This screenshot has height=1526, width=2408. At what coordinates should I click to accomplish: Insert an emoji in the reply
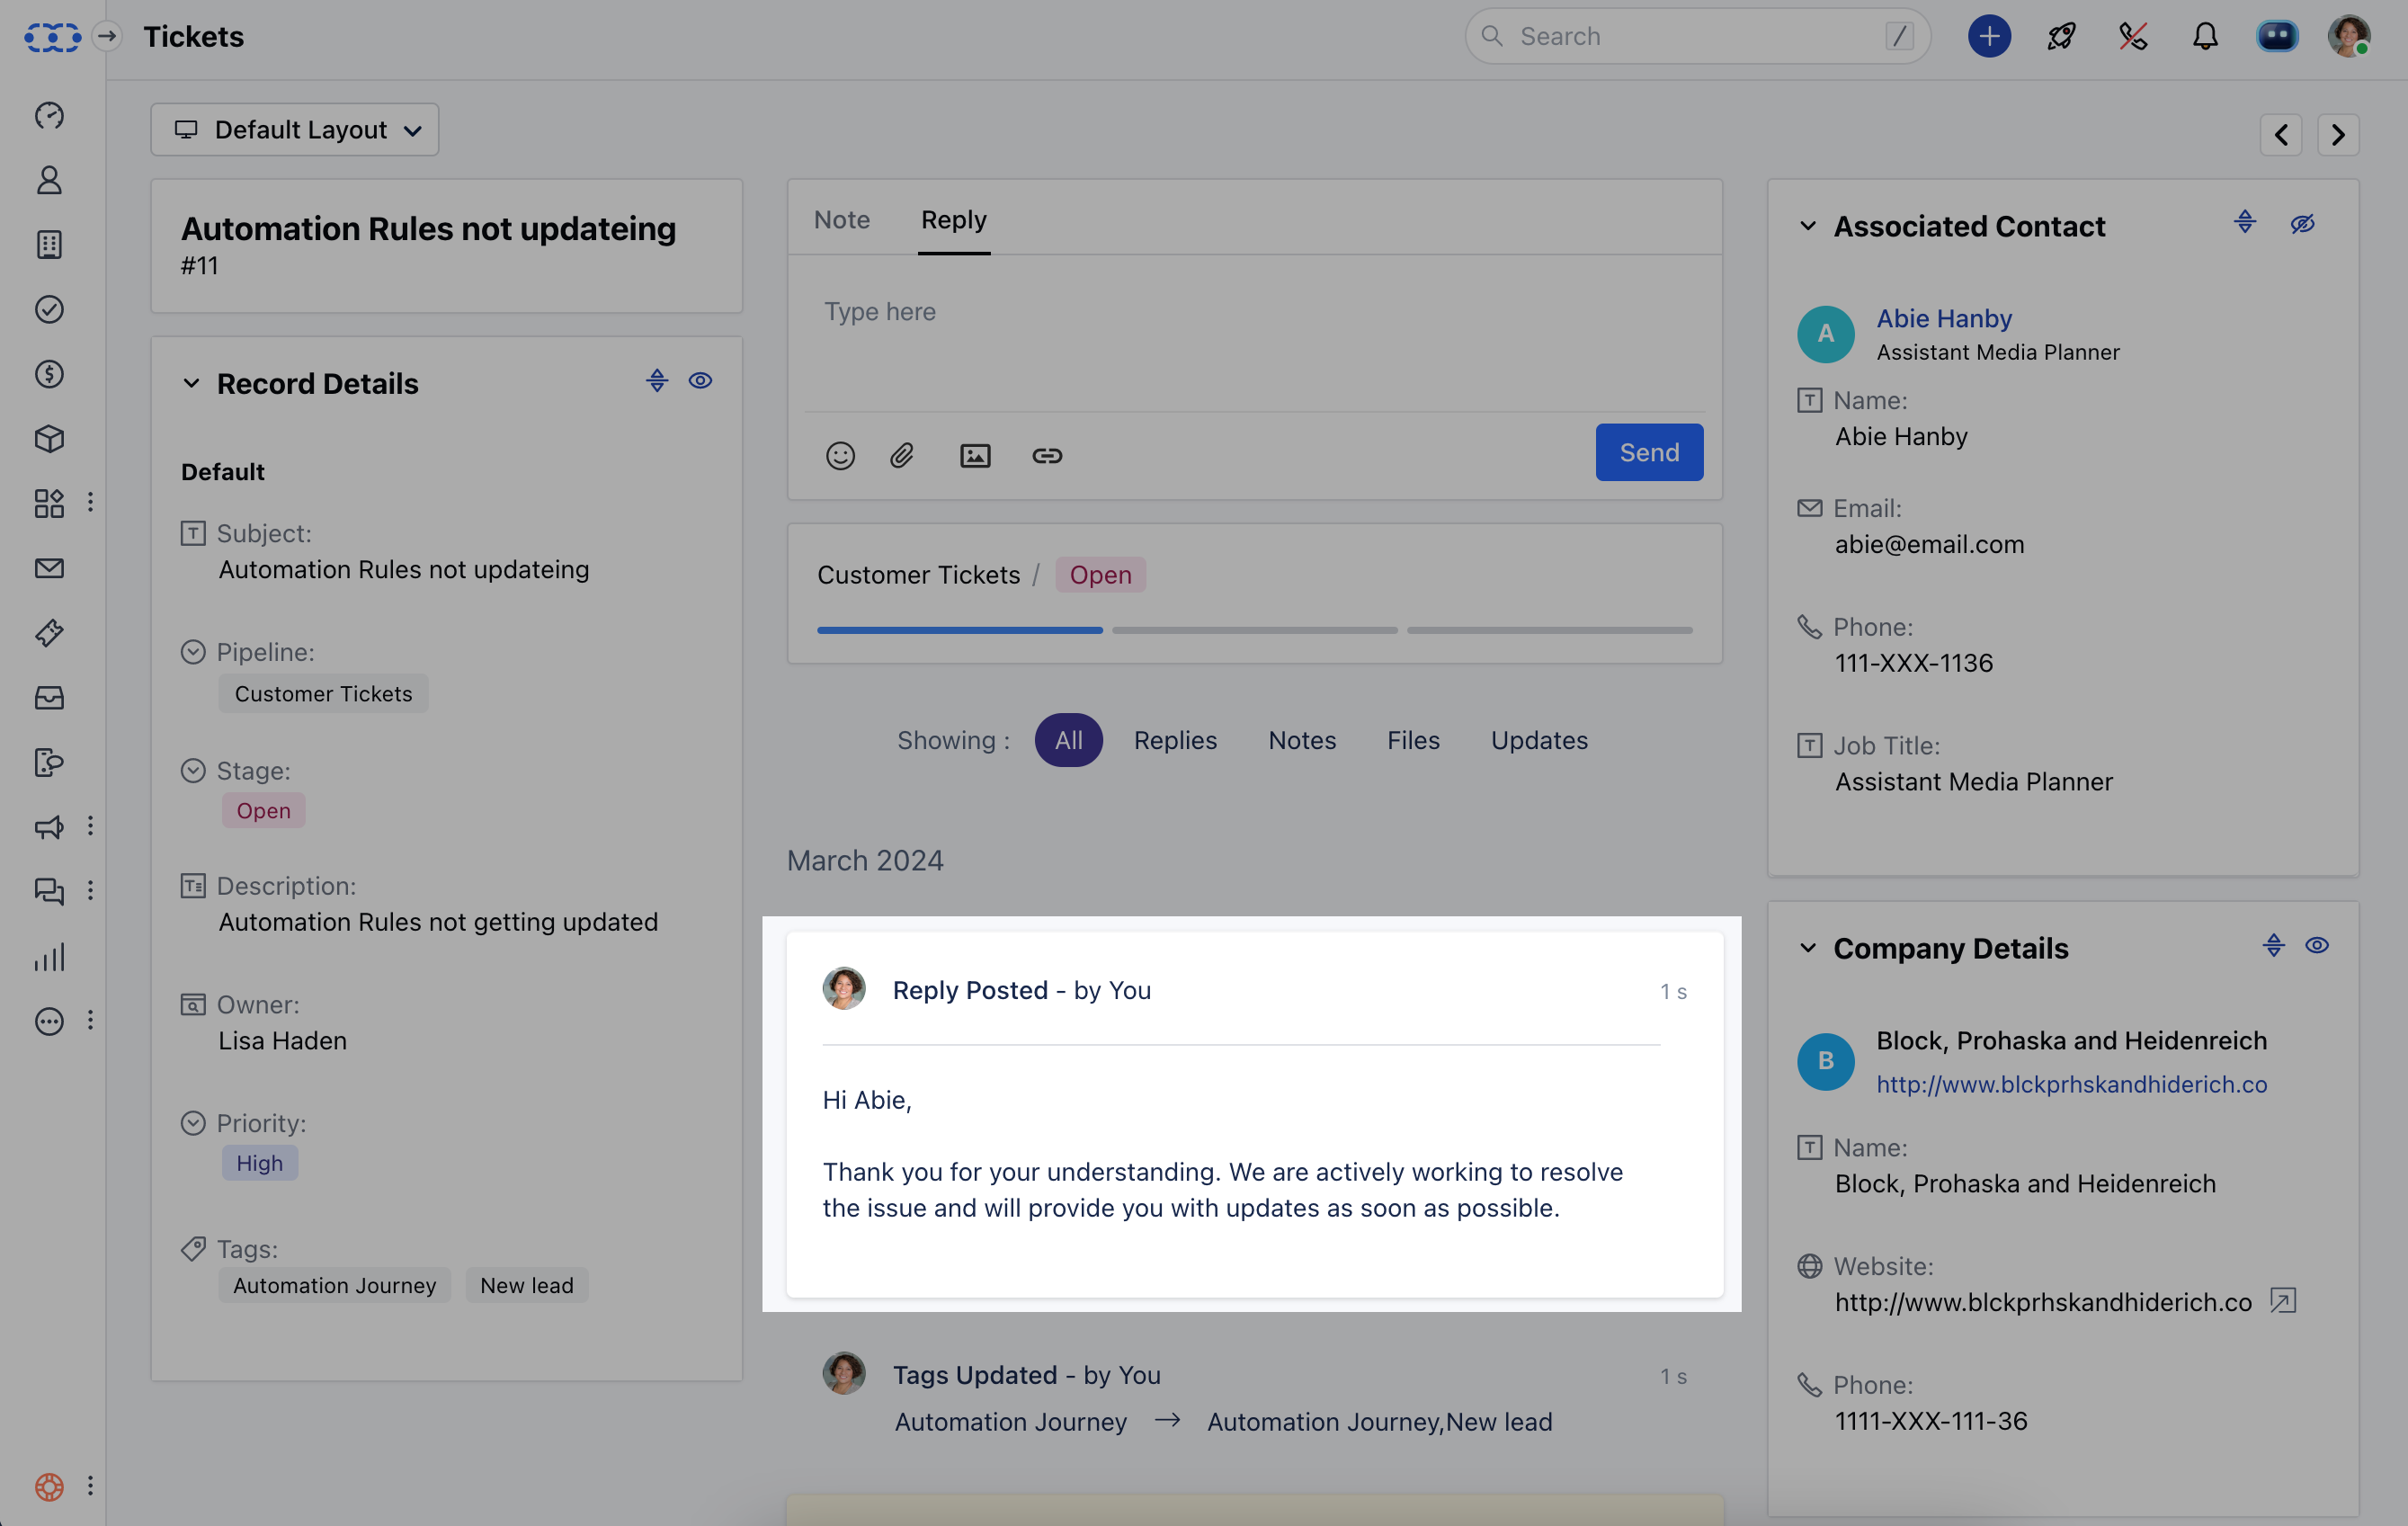coord(840,456)
